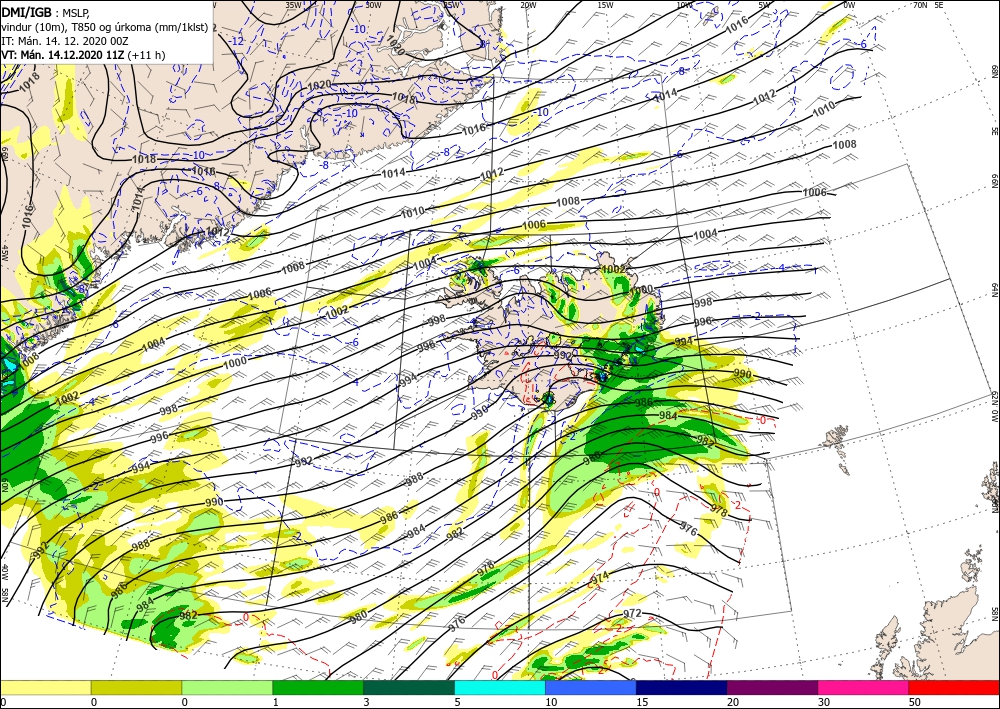Click the olive yellow legend swatch

[136, 687]
